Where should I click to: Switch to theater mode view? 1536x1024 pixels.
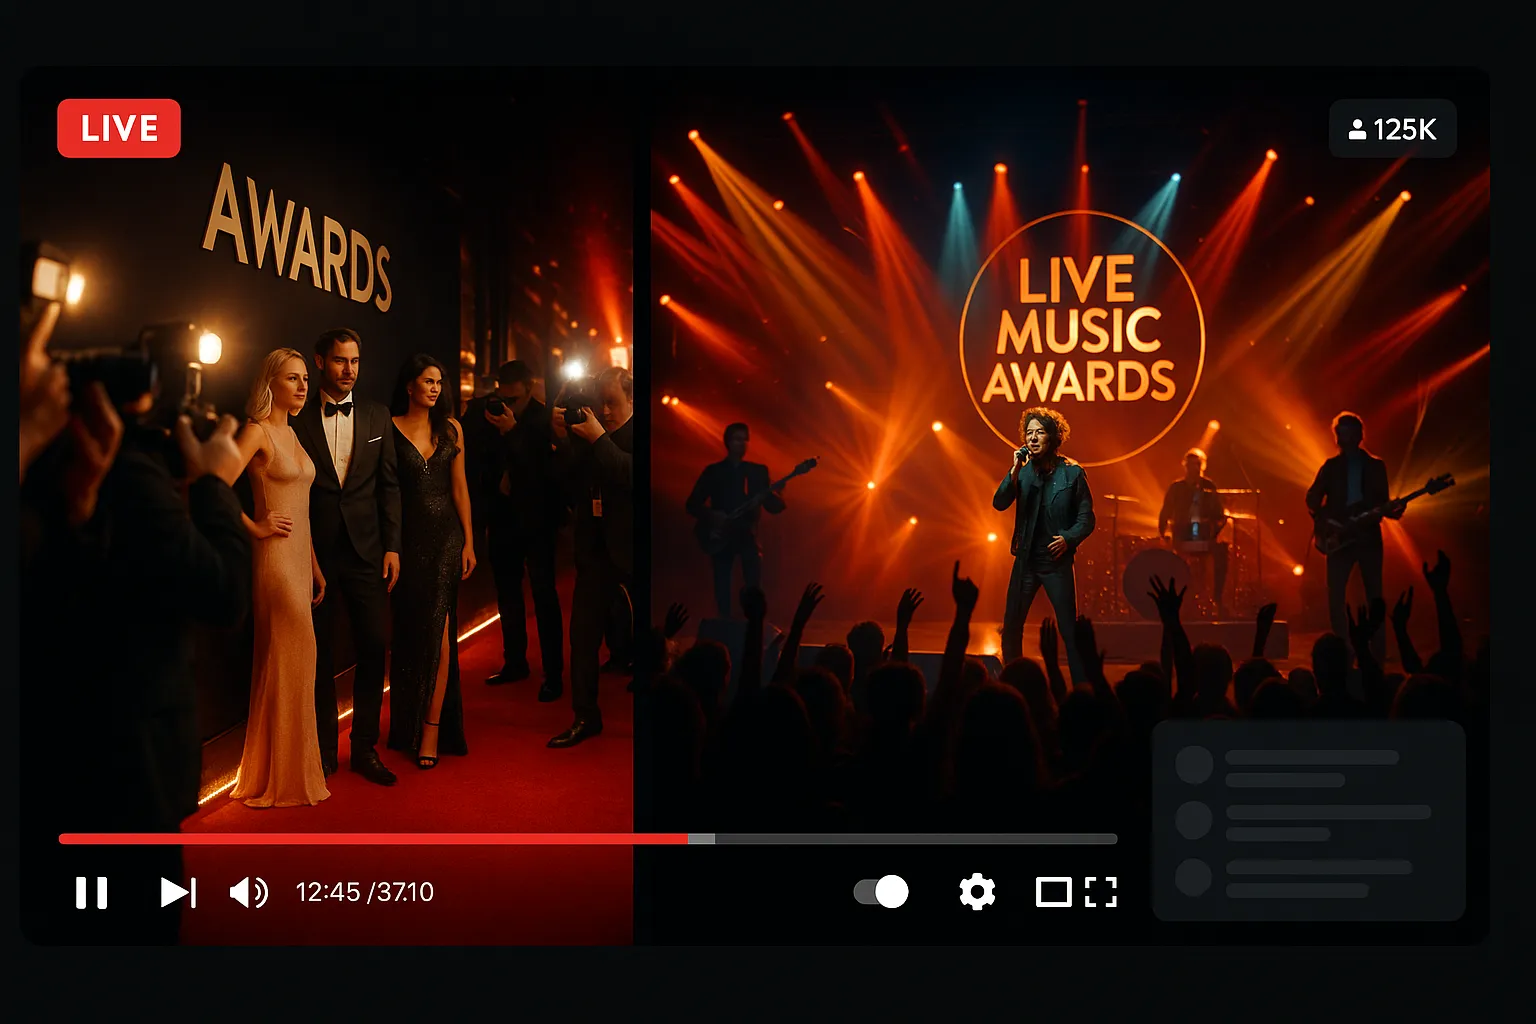point(1053,892)
